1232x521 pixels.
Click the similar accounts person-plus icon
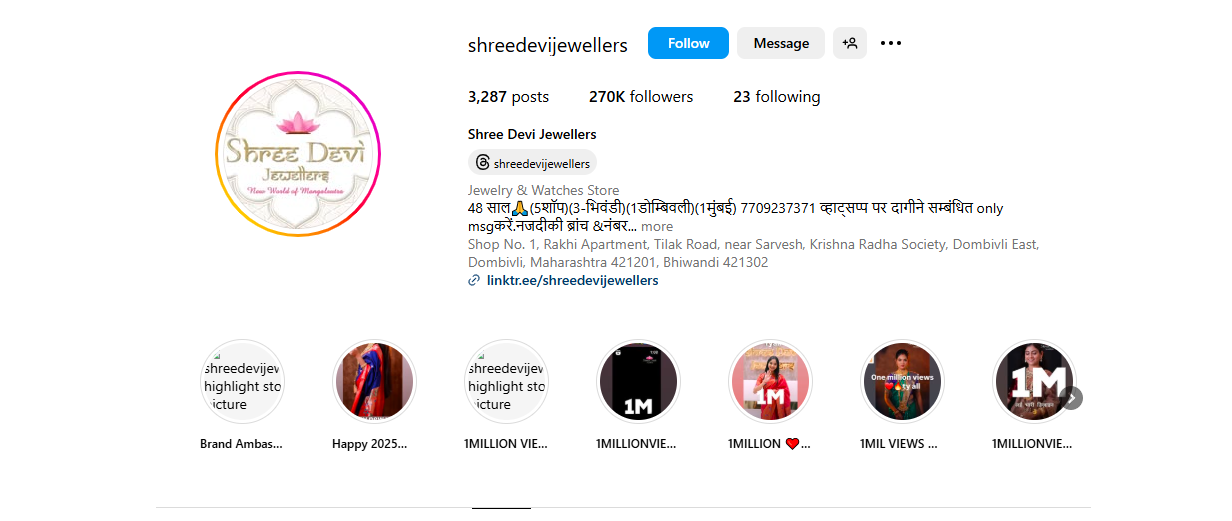pos(850,43)
